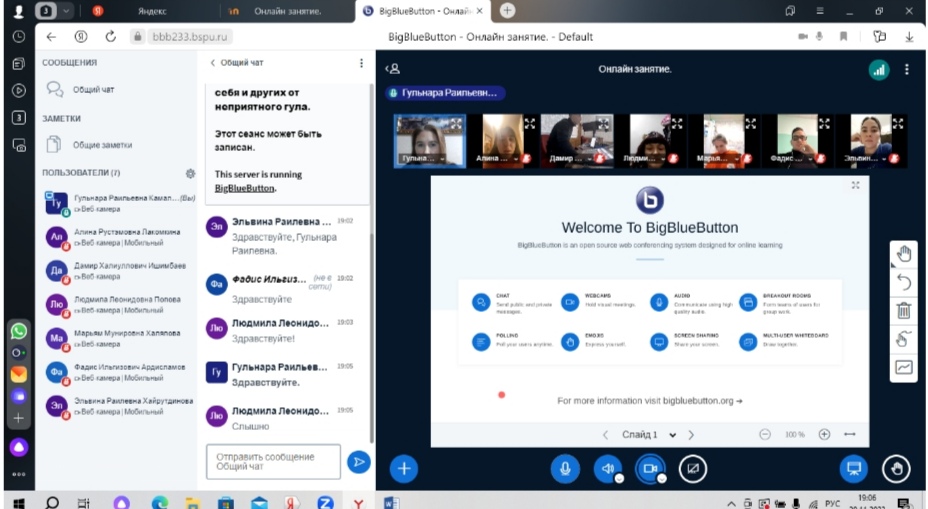Expand the Слайд 1 slide selector dropdown
928x509 pixels.
click(673, 435)
